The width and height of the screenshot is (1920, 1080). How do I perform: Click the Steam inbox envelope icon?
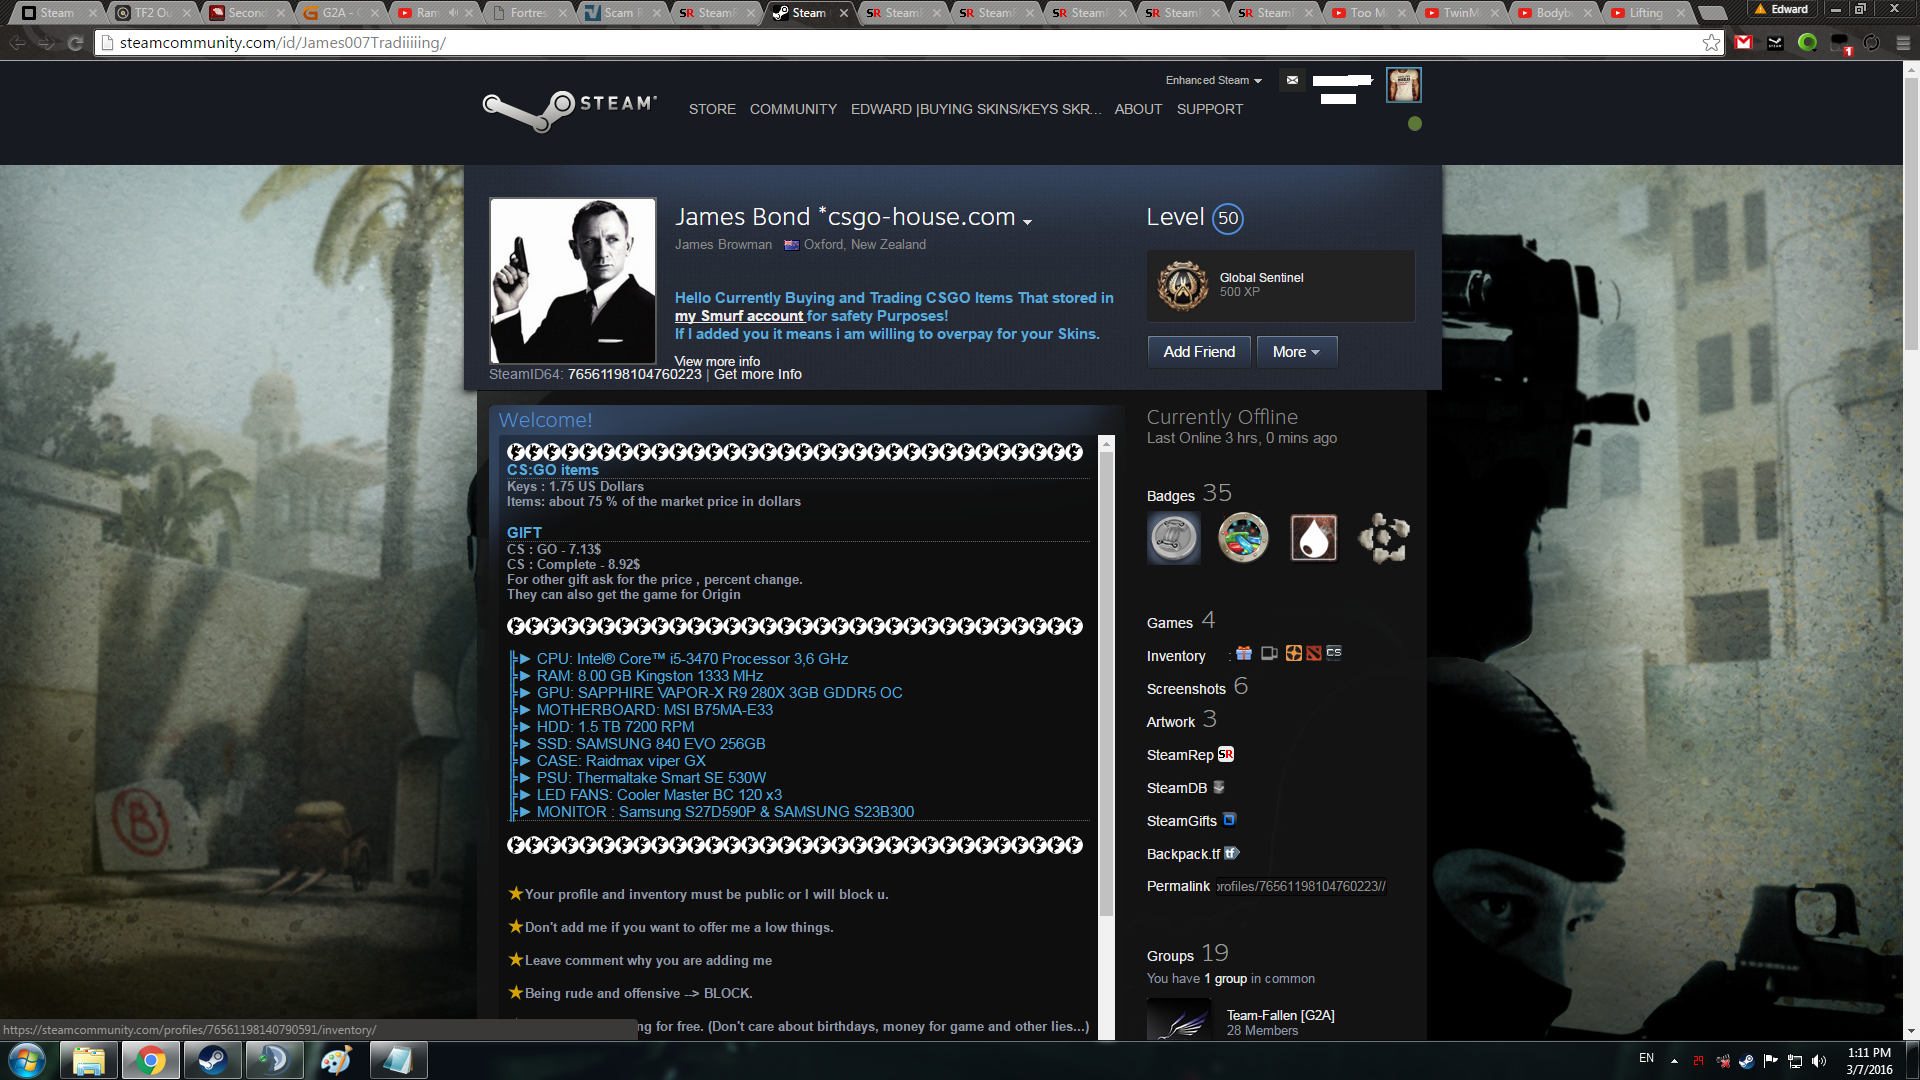(x=1292, y=80)
